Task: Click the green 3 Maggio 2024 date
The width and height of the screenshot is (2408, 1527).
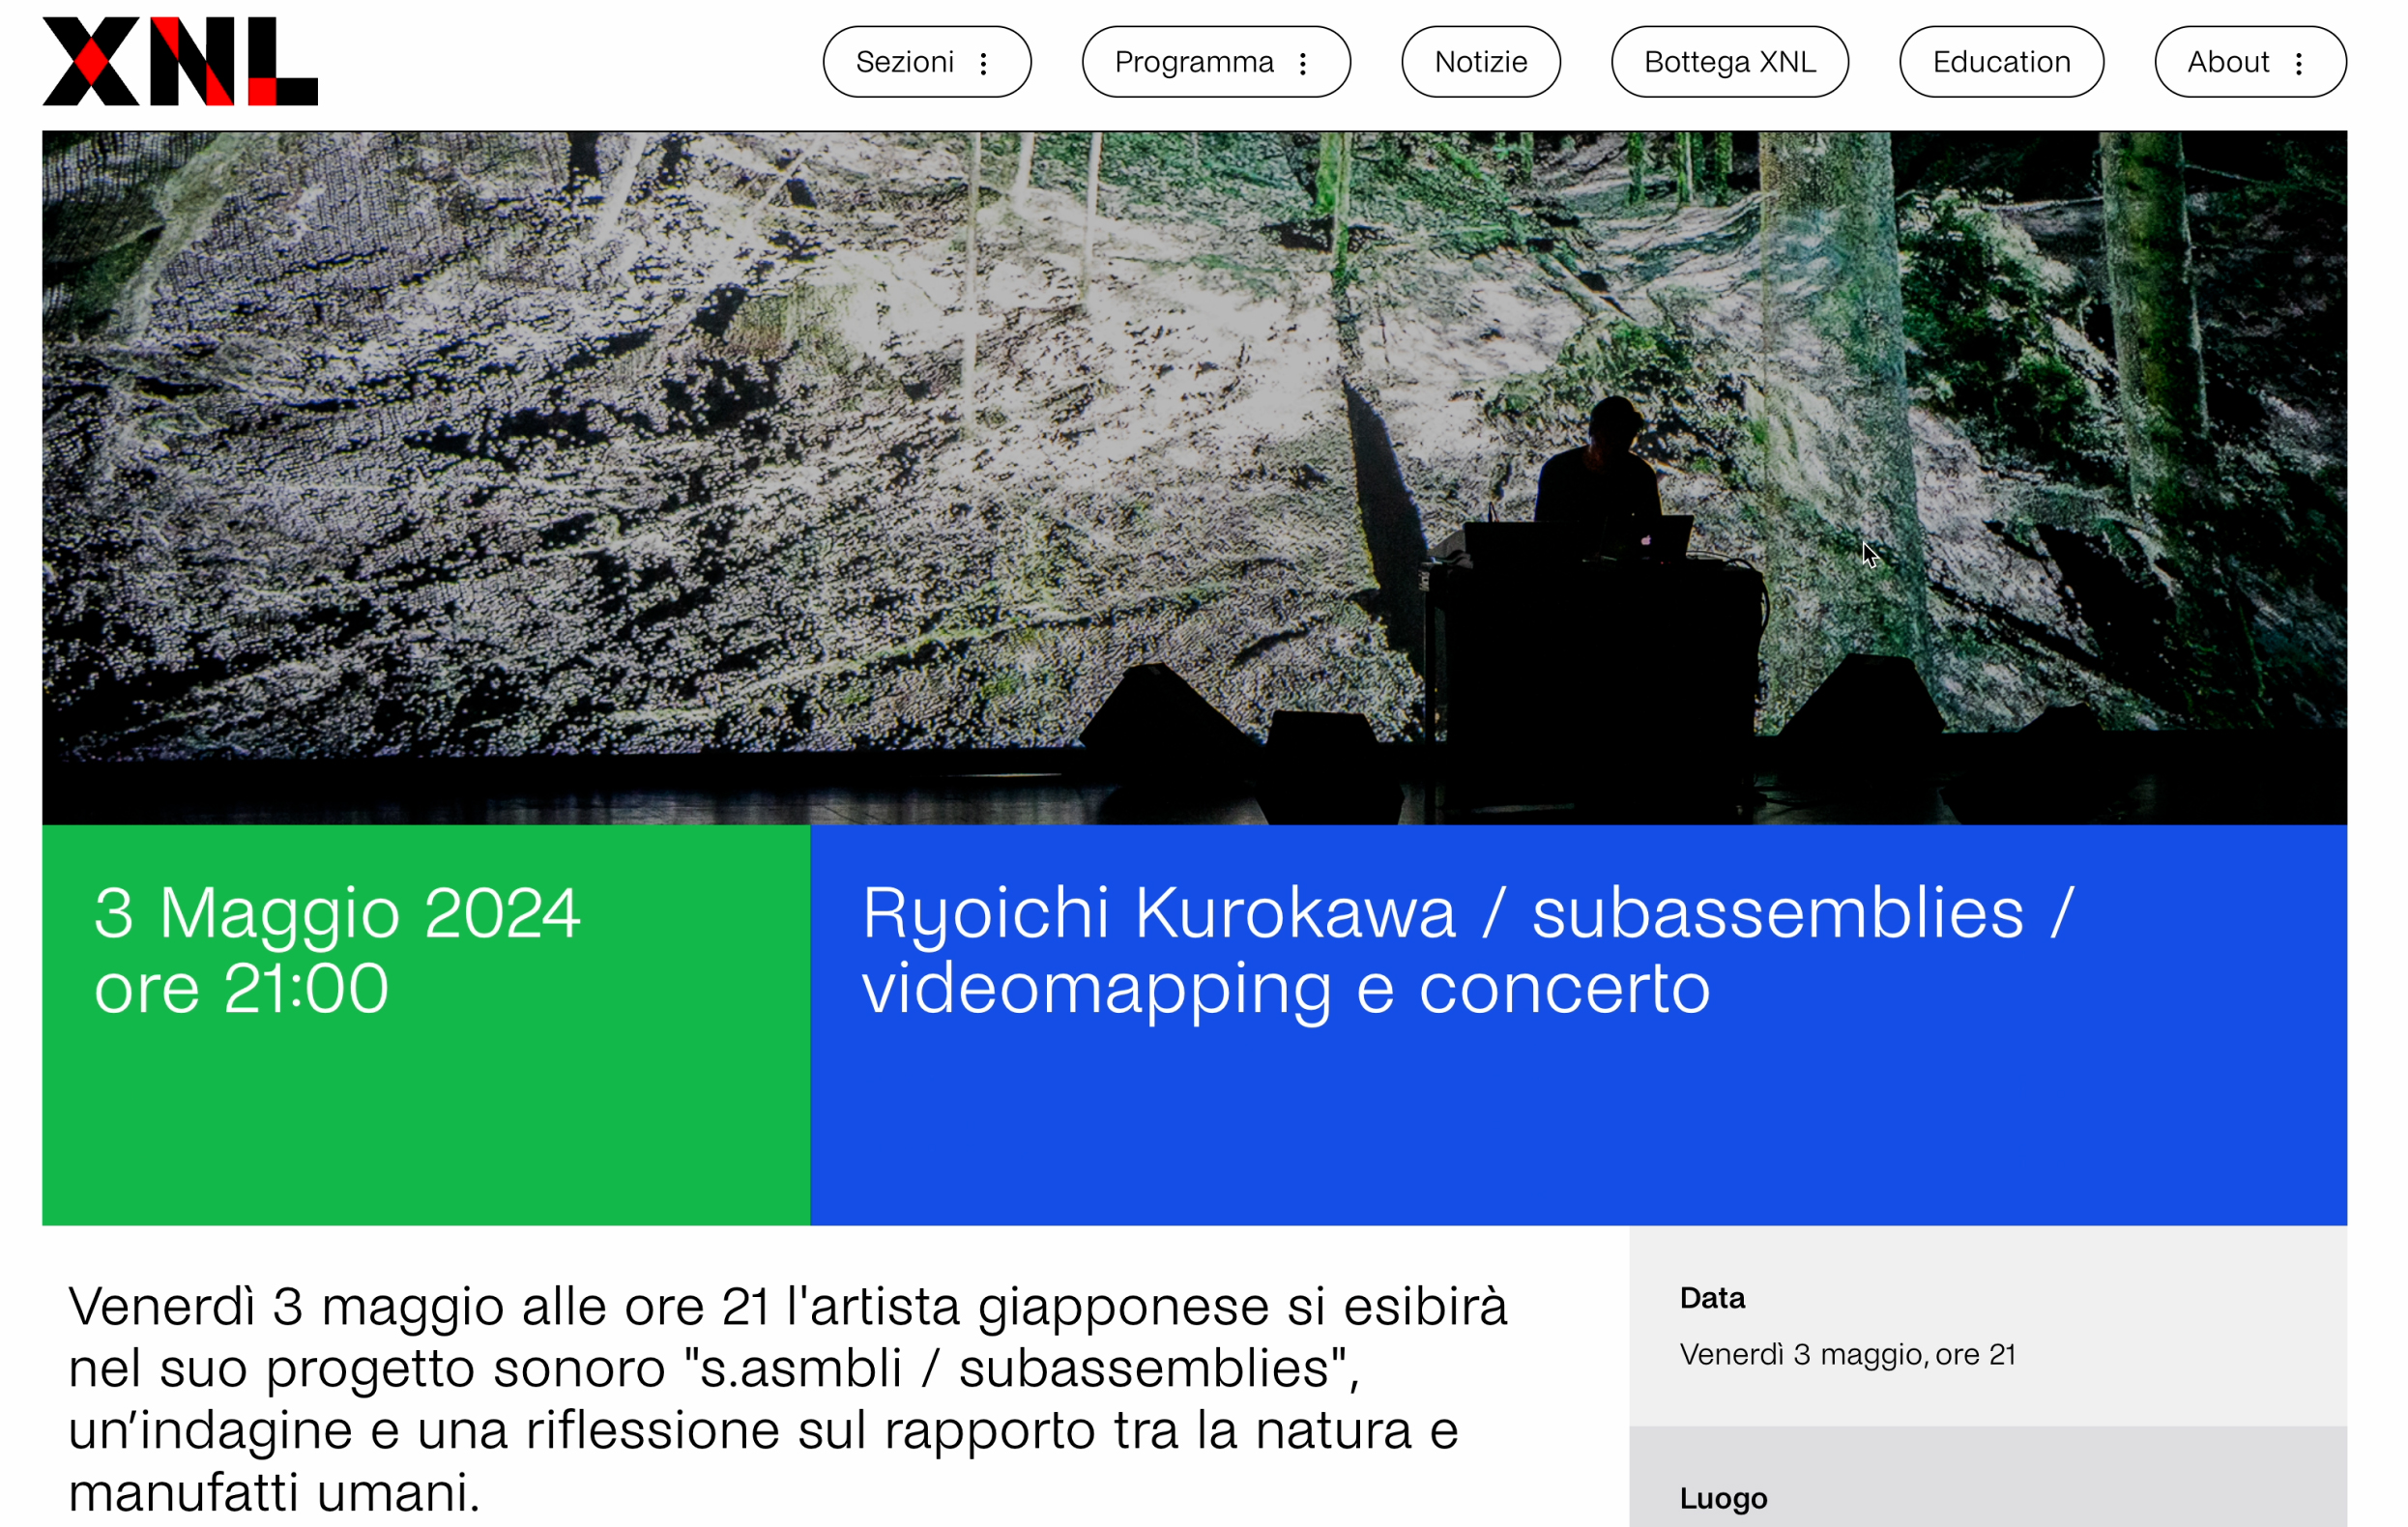Action: pyautogui.click(x=337, y=912)
